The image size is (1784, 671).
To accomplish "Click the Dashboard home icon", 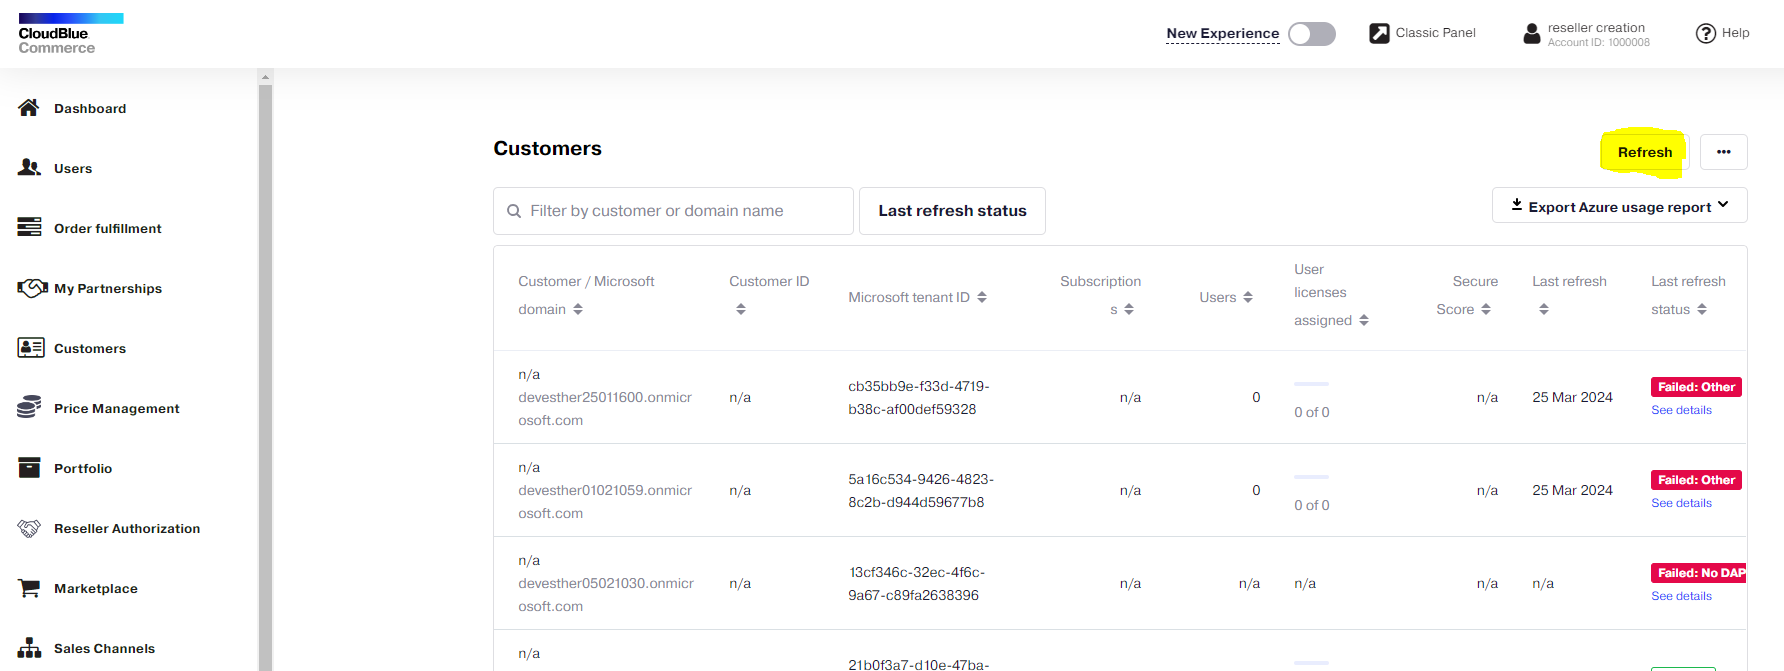I will 29,108.
